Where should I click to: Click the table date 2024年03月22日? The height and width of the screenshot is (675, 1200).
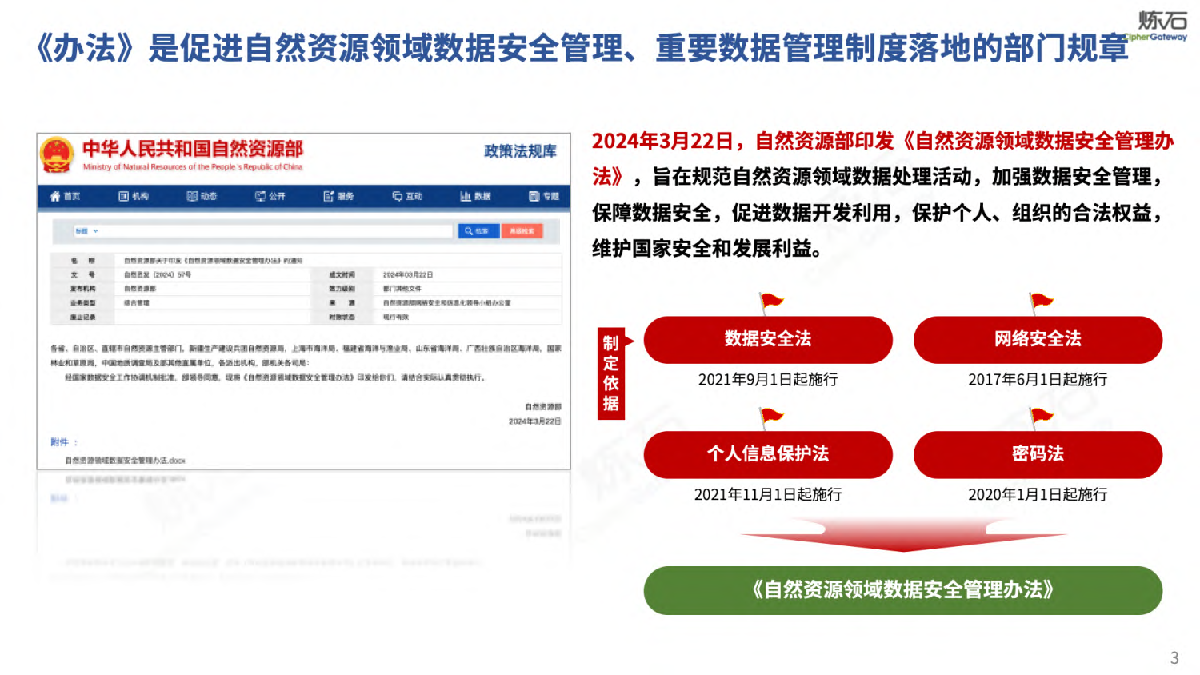(x=407, y=273)
